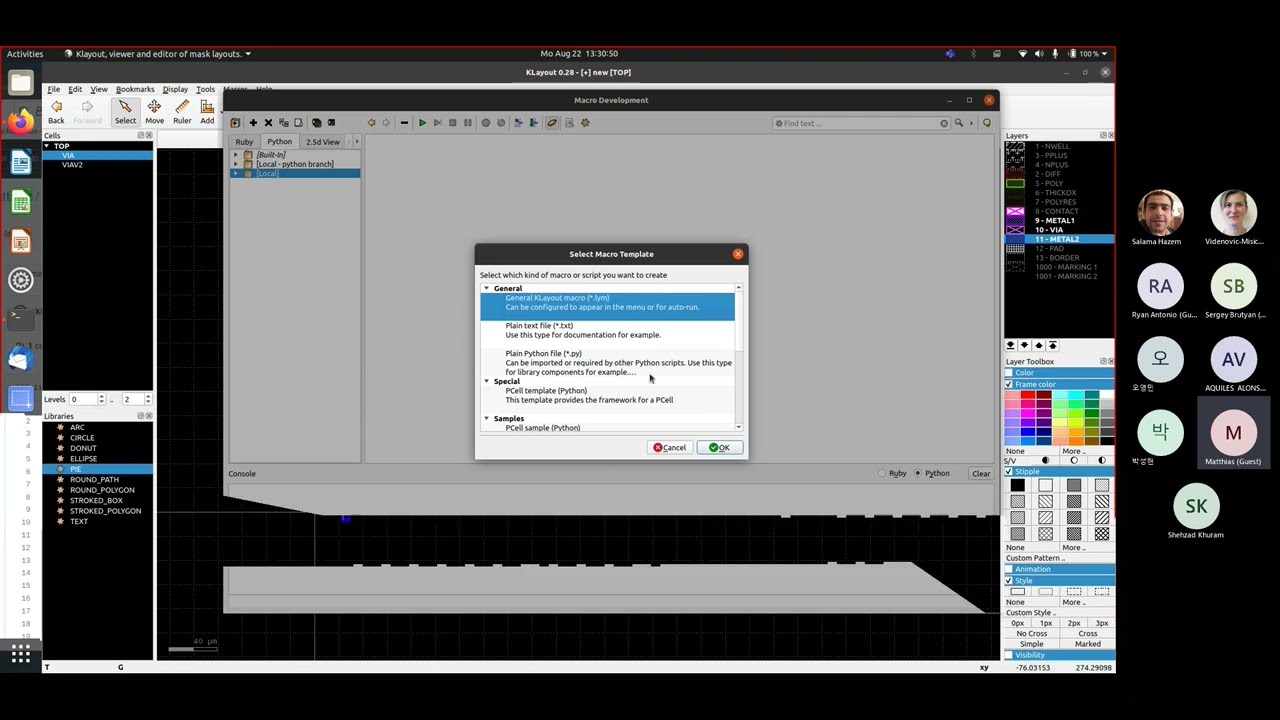This screenshot has width=1280, height=720.
Task: Open the File menu
Action: 53,89
